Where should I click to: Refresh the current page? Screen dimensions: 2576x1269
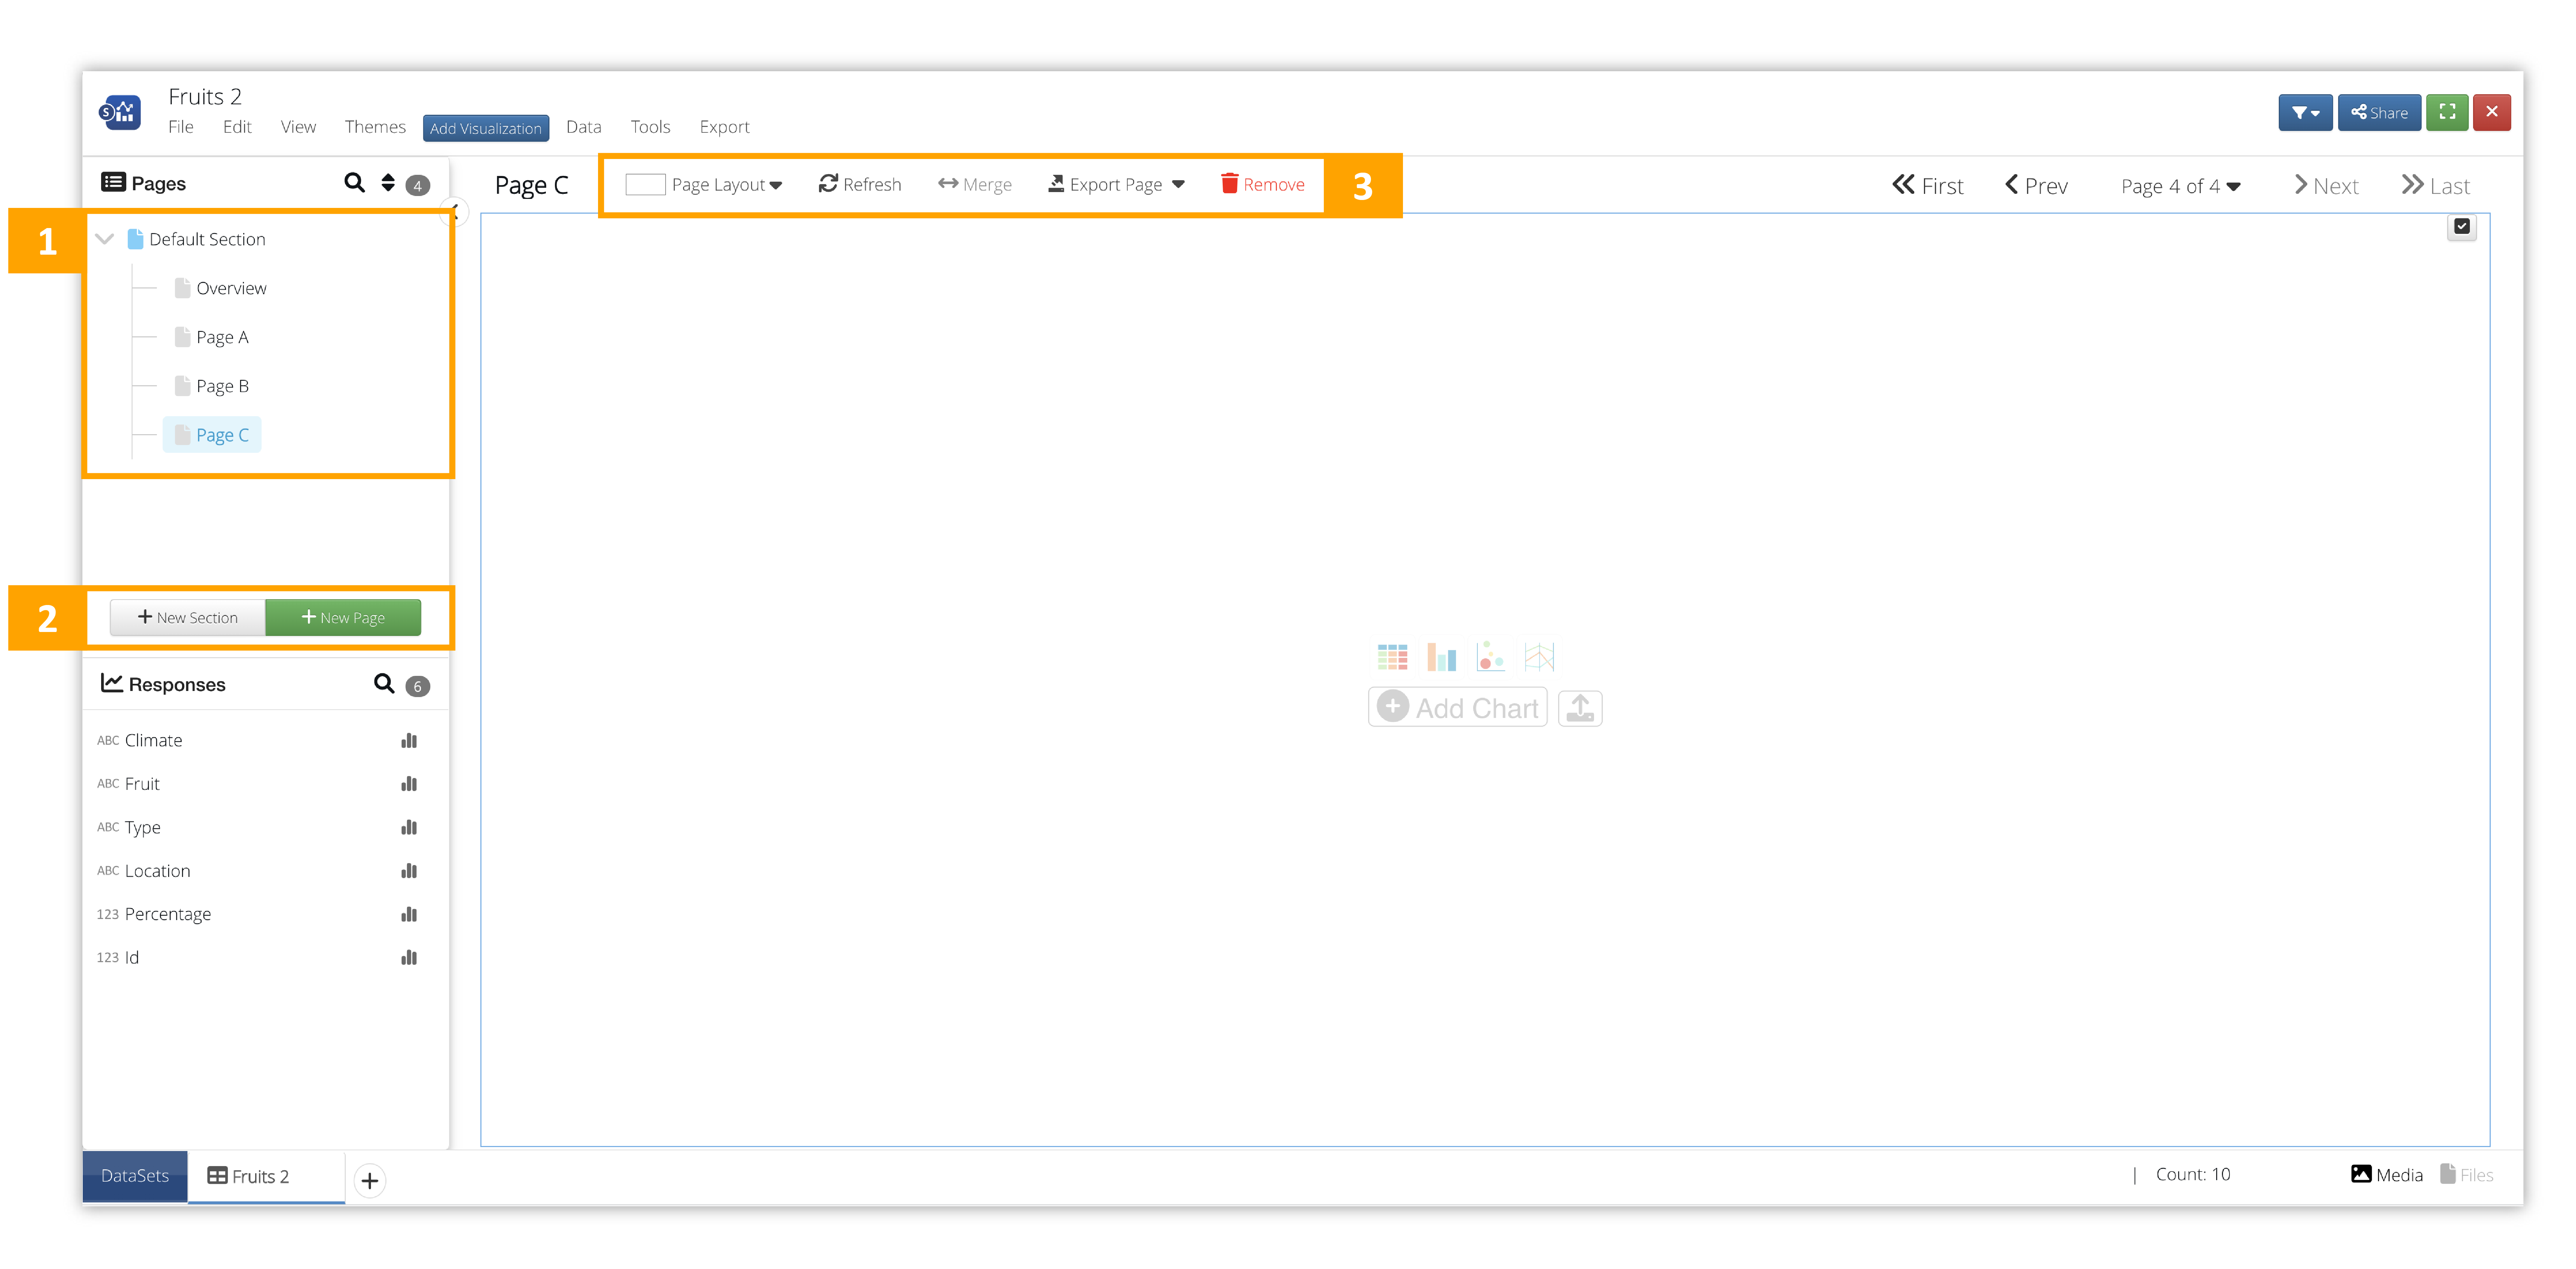[x=860, y=185]
